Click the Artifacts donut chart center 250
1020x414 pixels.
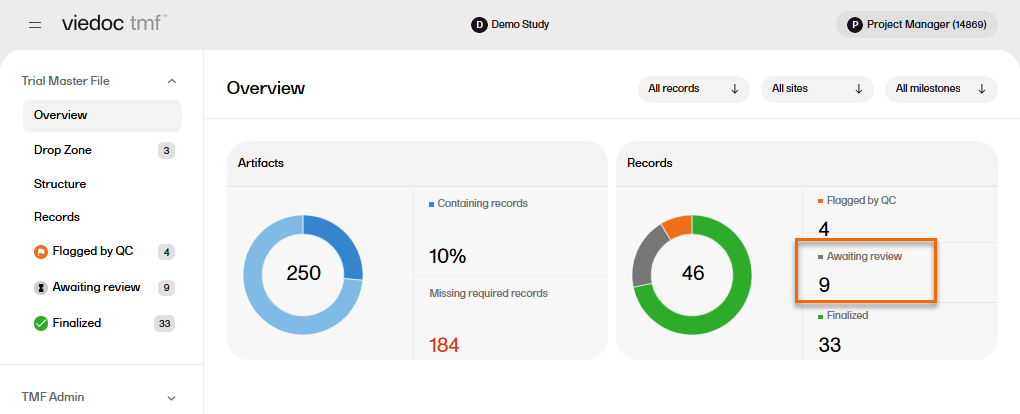coord(303,273)
